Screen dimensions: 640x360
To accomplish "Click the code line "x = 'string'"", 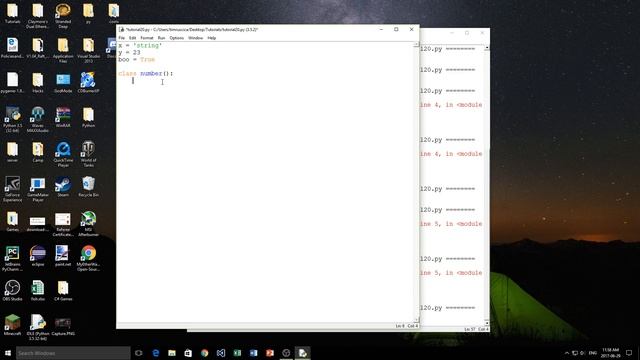I will pos(140,45).
